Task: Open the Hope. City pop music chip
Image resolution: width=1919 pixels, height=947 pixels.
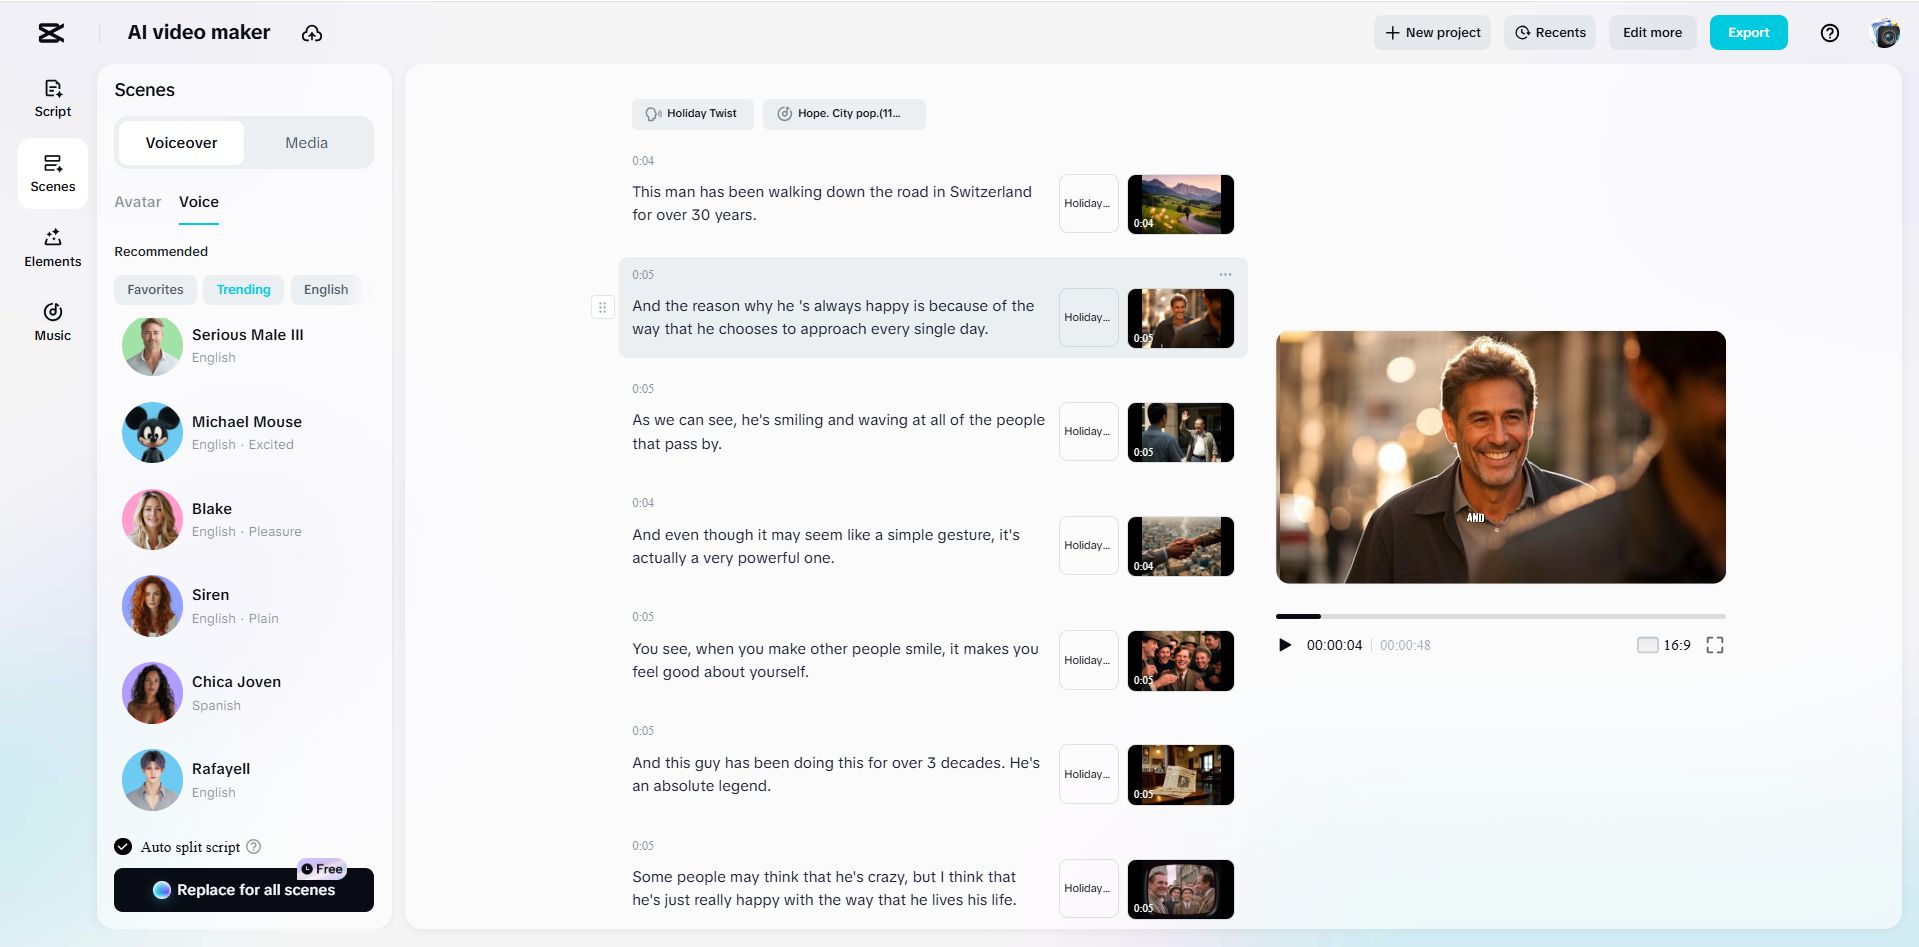Action: [844, 114]
